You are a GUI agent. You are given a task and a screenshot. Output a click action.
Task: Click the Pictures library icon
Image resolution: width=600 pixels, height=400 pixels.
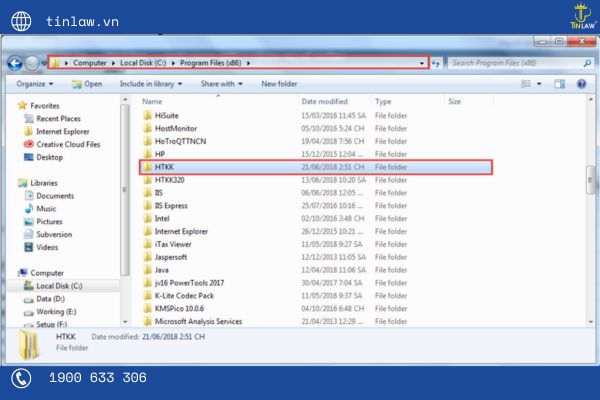coord(29,221)
